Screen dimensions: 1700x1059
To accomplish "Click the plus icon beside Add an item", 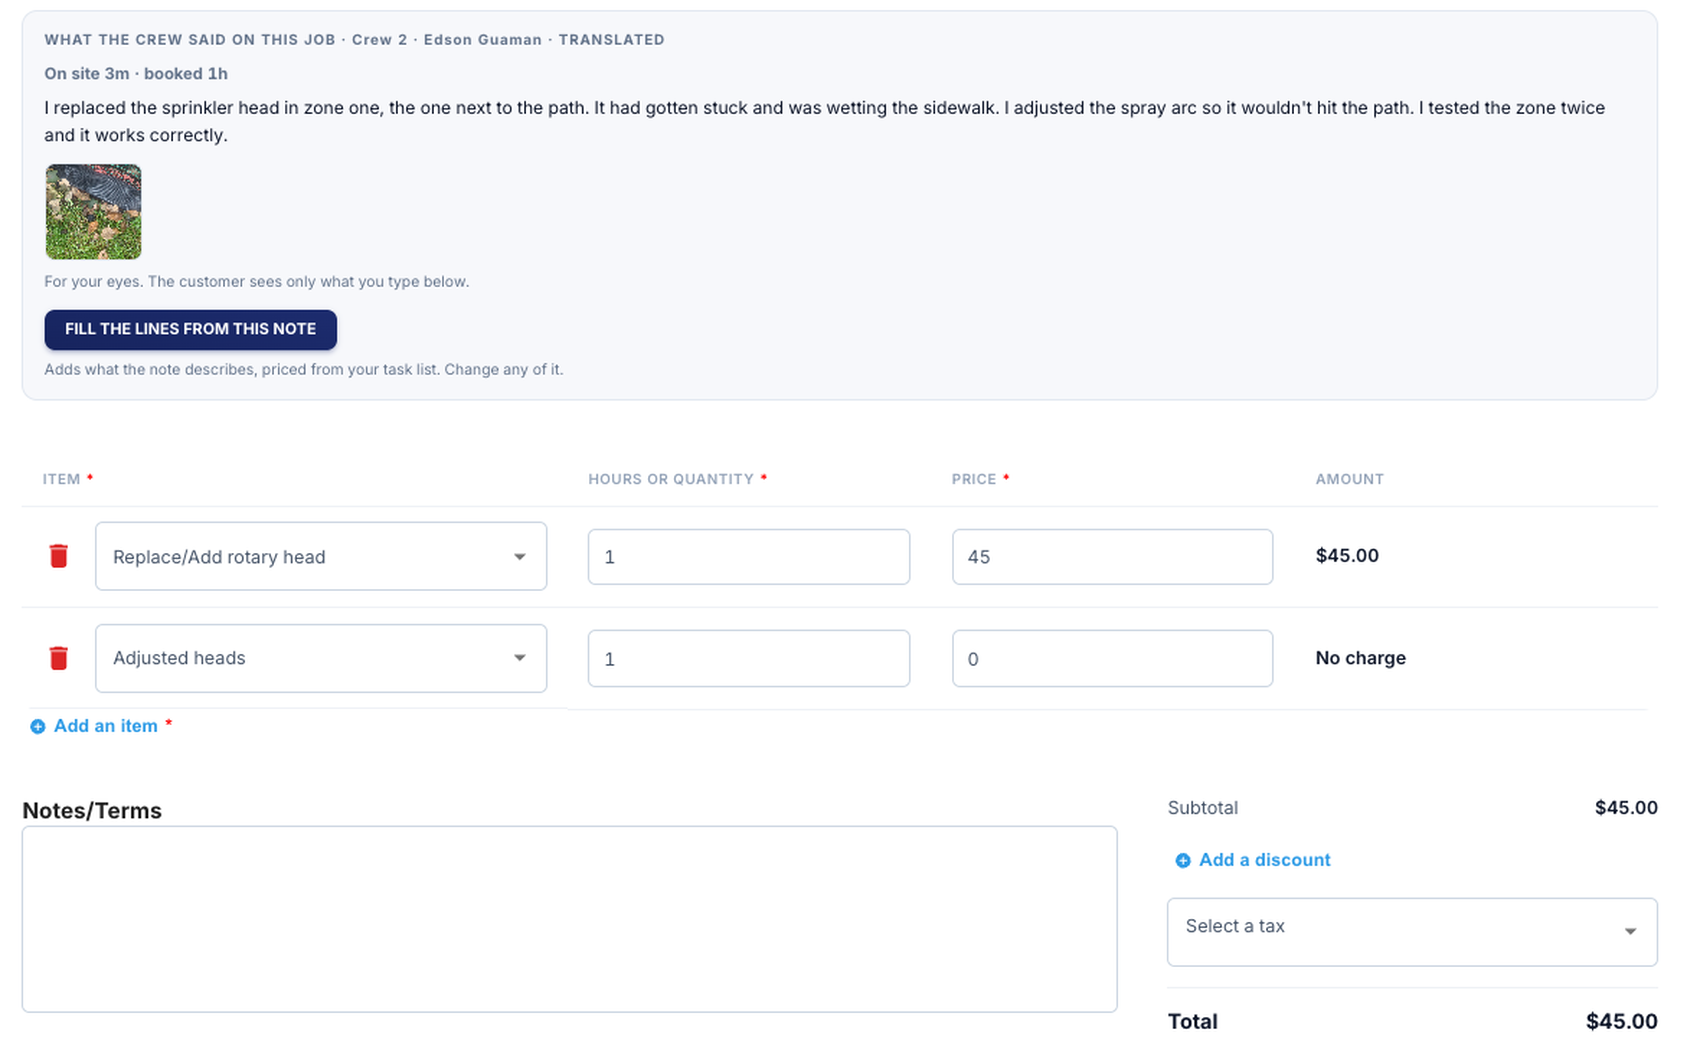I will 38,727.
